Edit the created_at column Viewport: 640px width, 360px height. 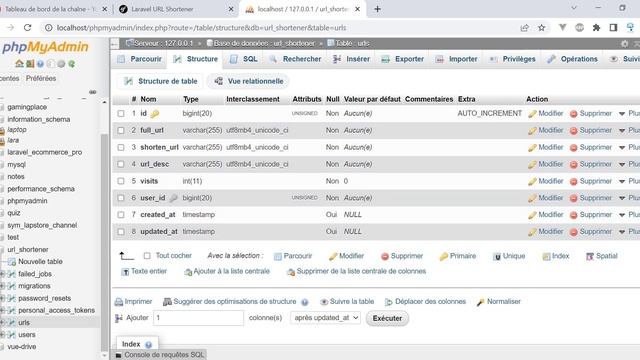pos(545,215)
